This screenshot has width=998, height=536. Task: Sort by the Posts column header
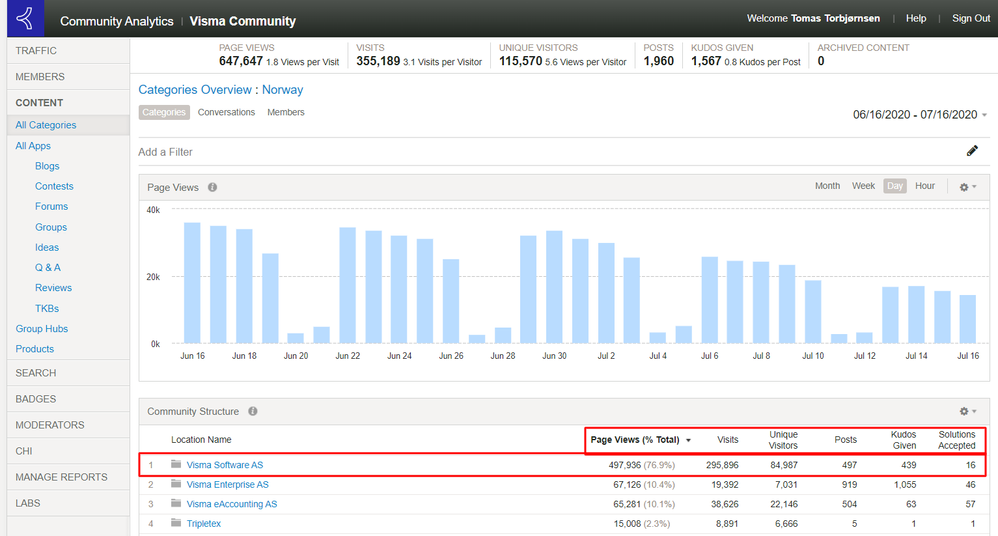click(x=845, y=440)
